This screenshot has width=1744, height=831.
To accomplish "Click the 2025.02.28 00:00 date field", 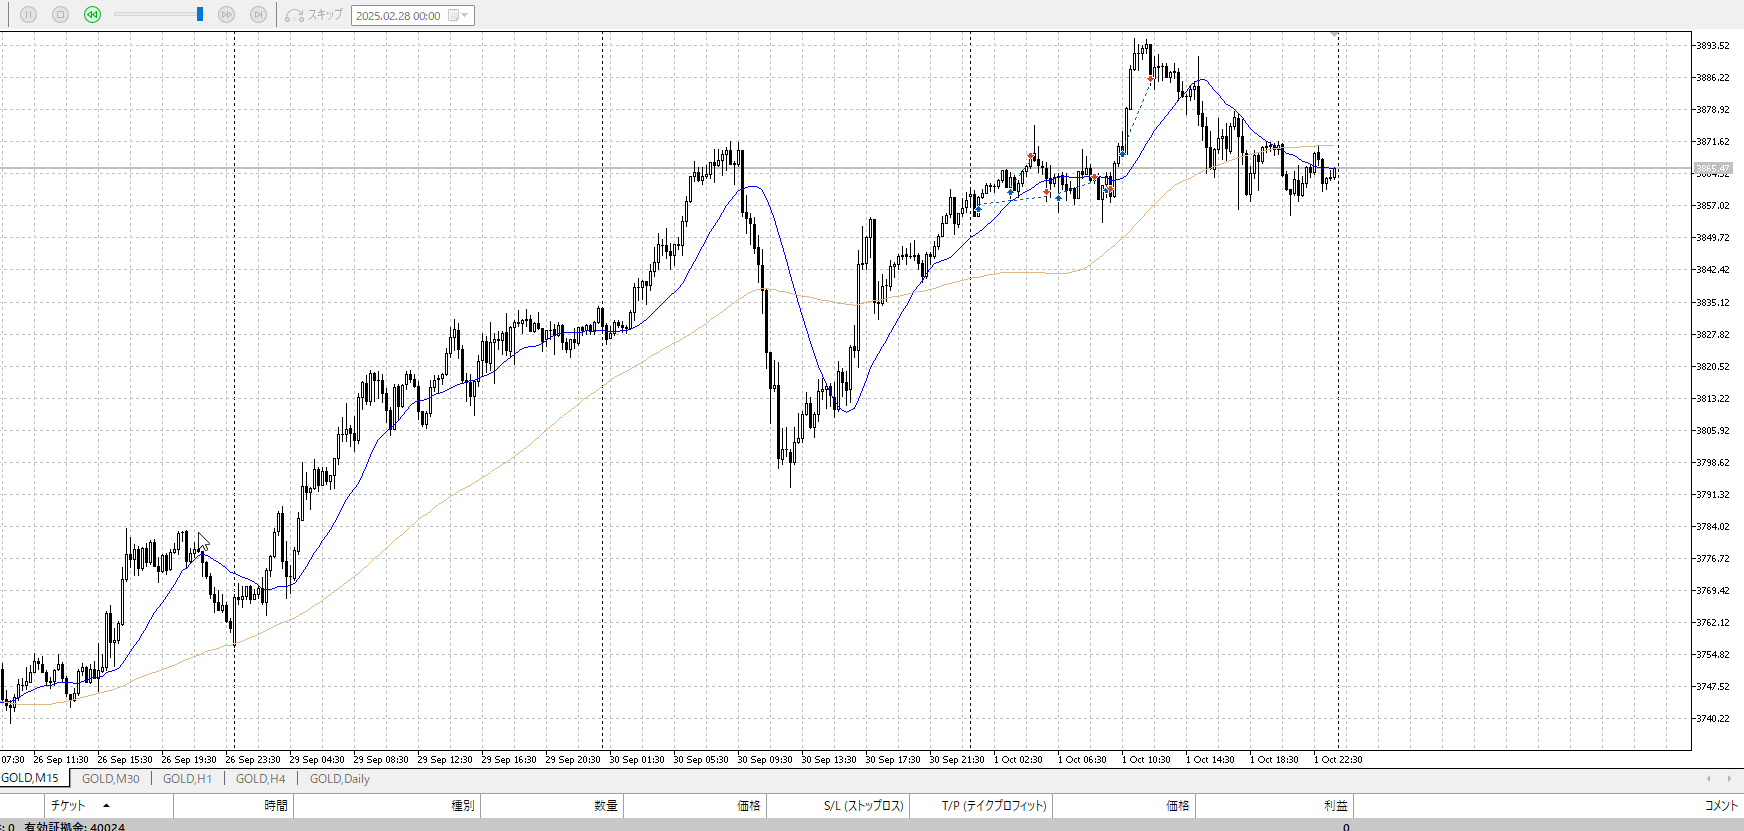I will (x=399, y=16).
